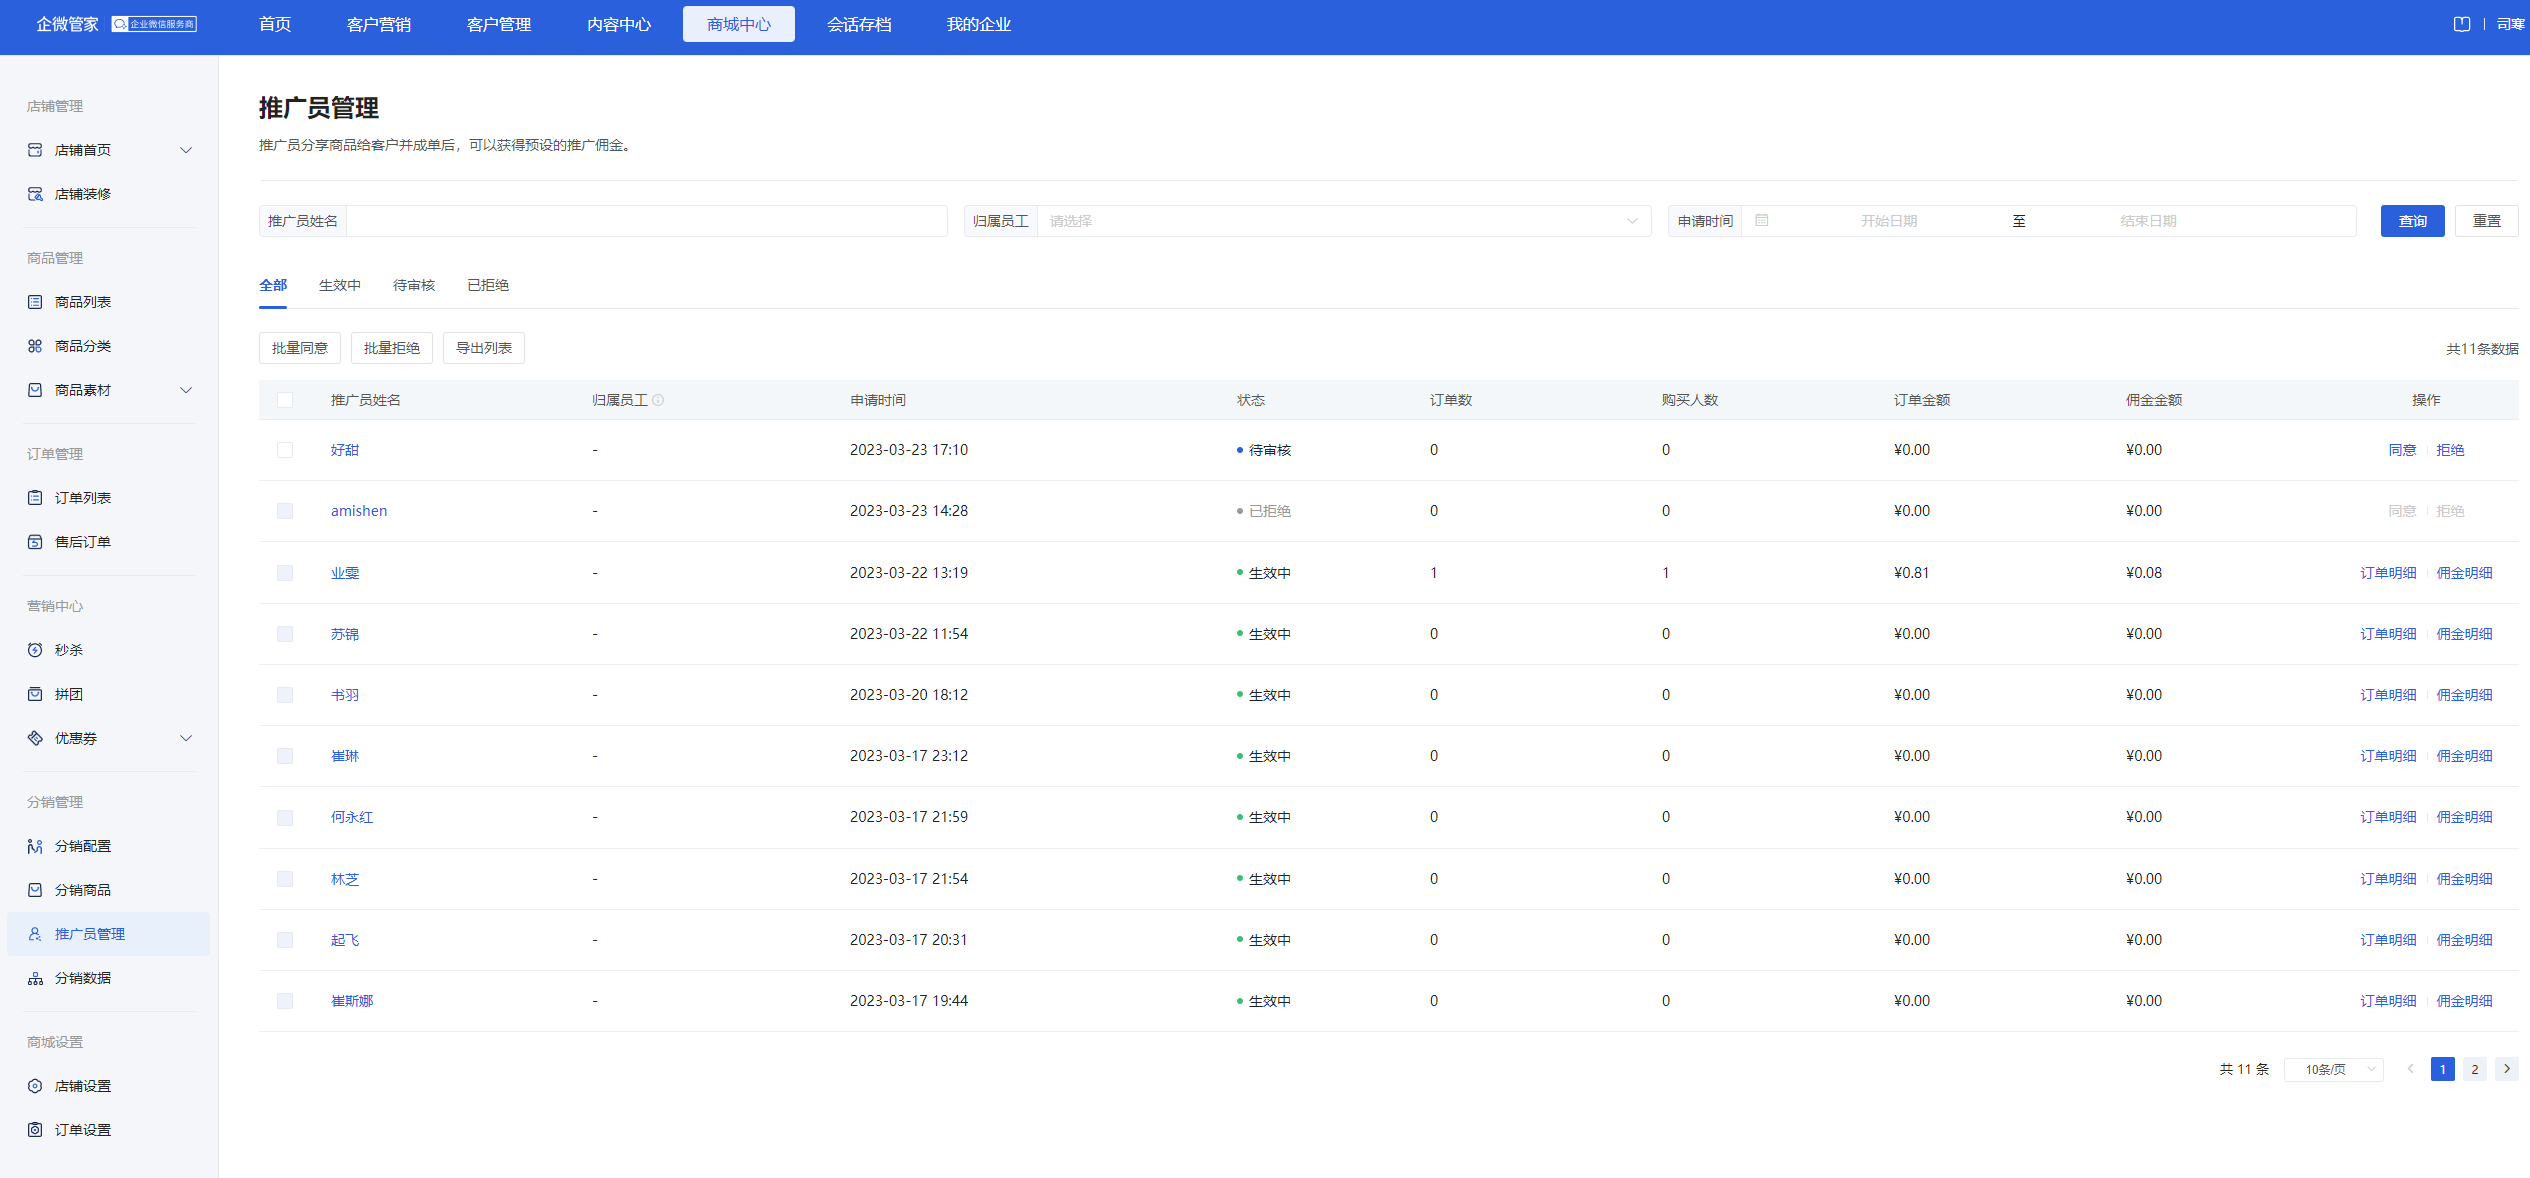Open the 10条/页 page size dropdown

[x=2334, y=1069]
